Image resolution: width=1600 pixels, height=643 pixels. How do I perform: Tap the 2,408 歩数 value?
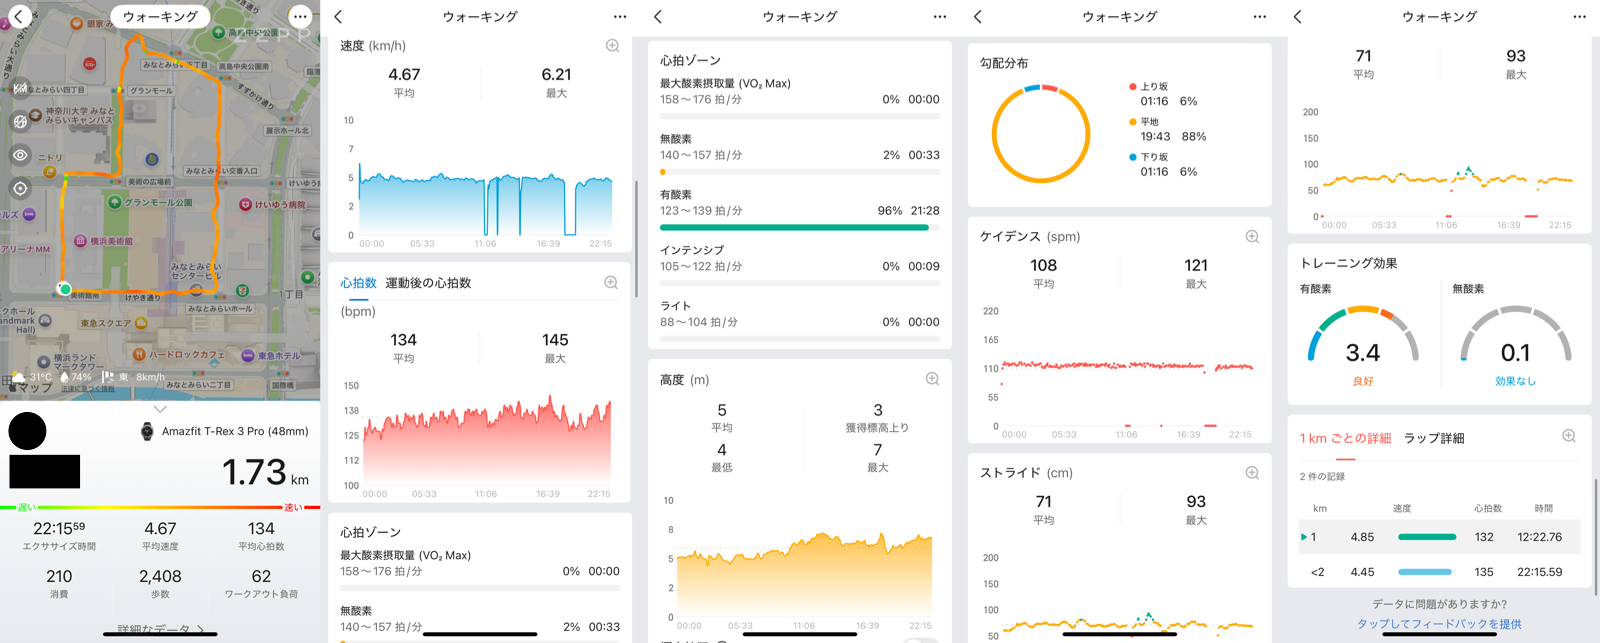tap(160, 577)
